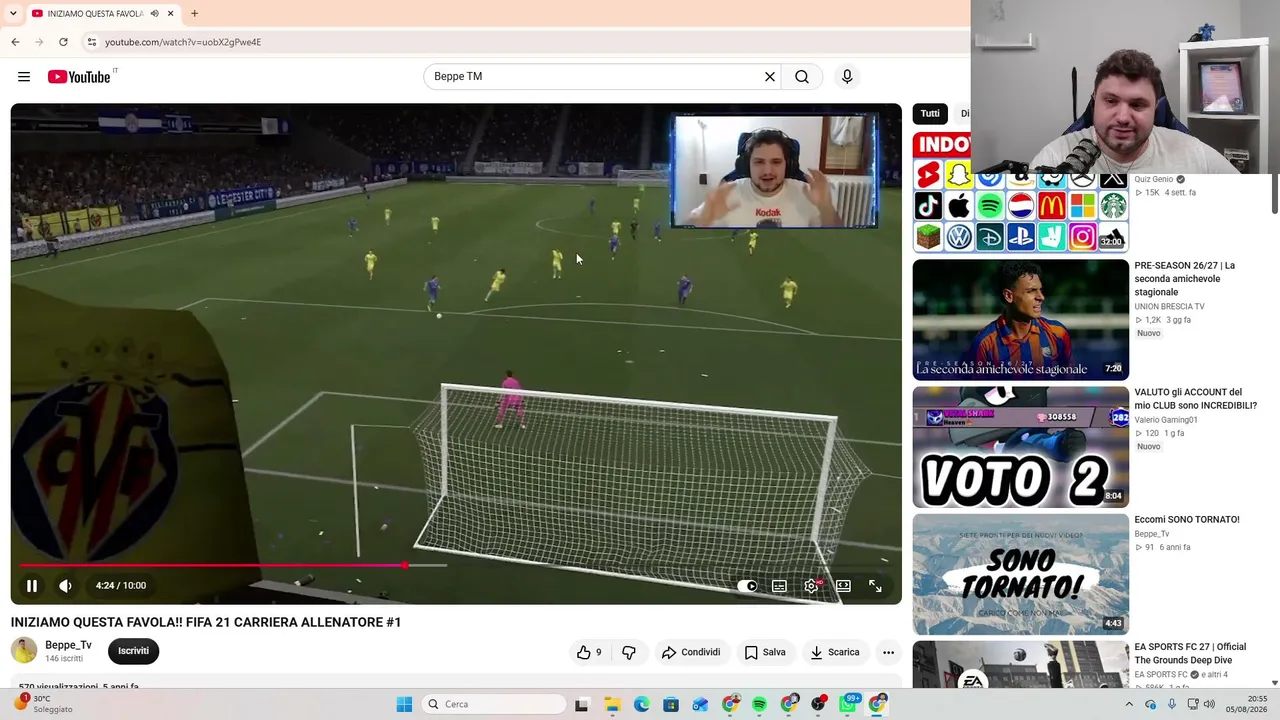Open the YouTube guide hamburger menu
Viewport: 1280px width, 720px height.
click(24, 77)
